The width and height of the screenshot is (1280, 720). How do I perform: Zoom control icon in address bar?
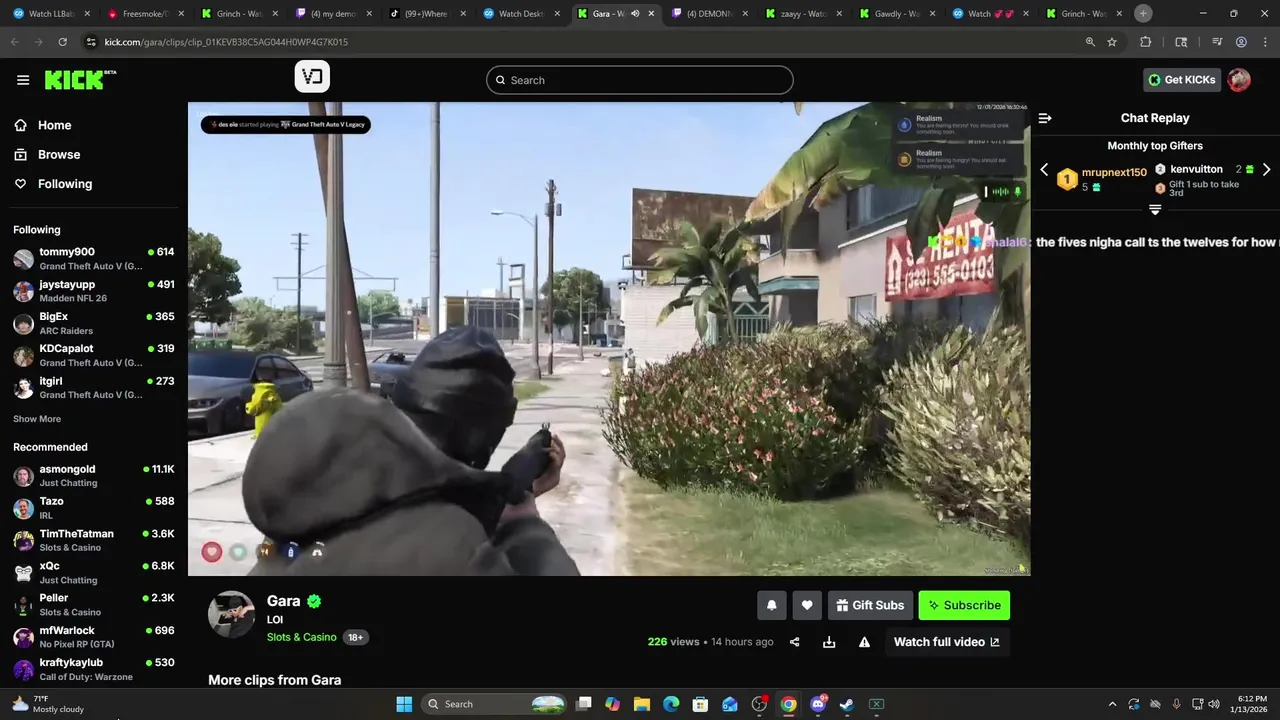[x=1090, y=42]
